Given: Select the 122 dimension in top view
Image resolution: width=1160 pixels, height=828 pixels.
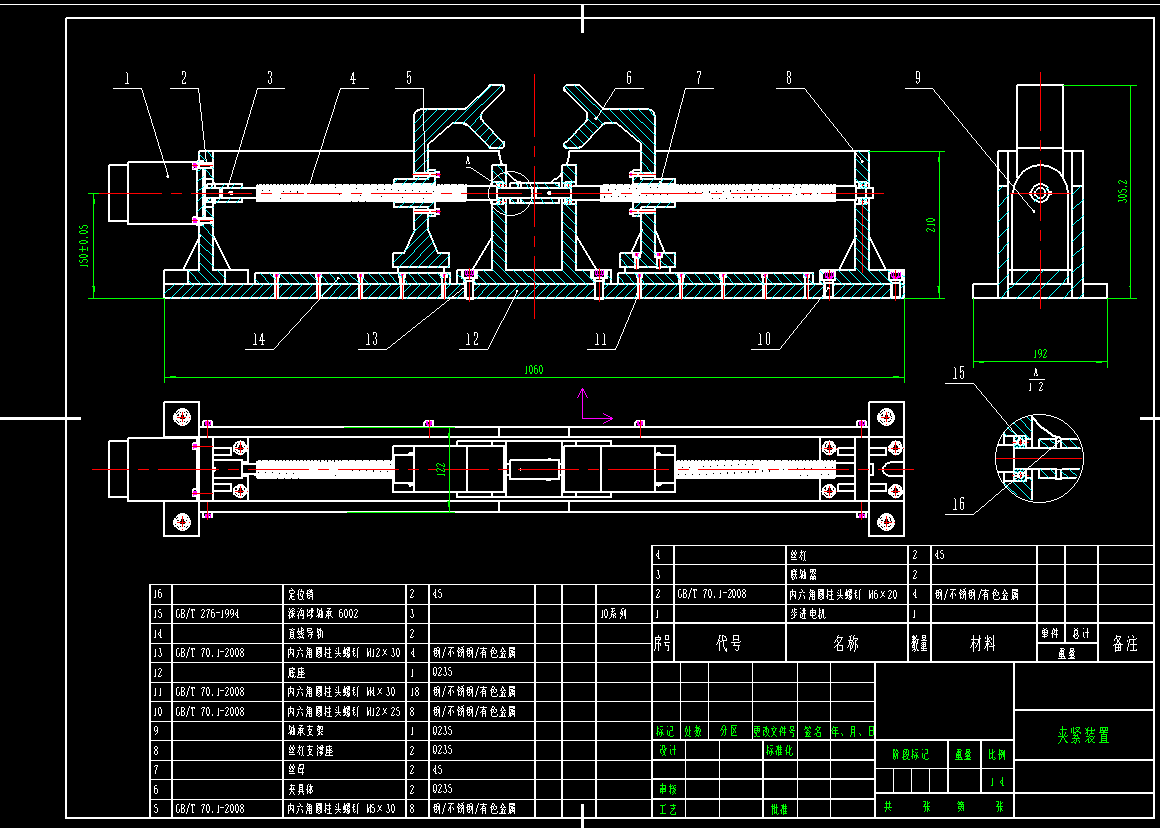Looking at the screenshot, I should pyautogui.click(x=441, y=469).
